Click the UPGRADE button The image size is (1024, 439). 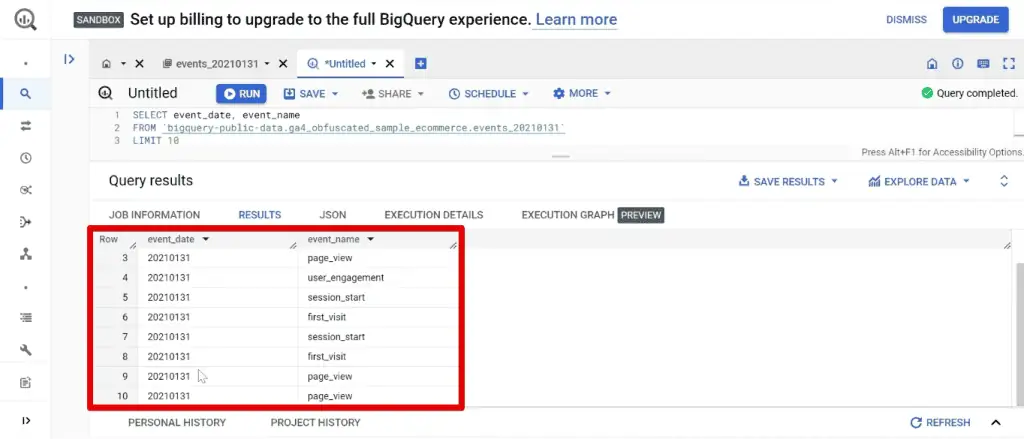point(975,20)
